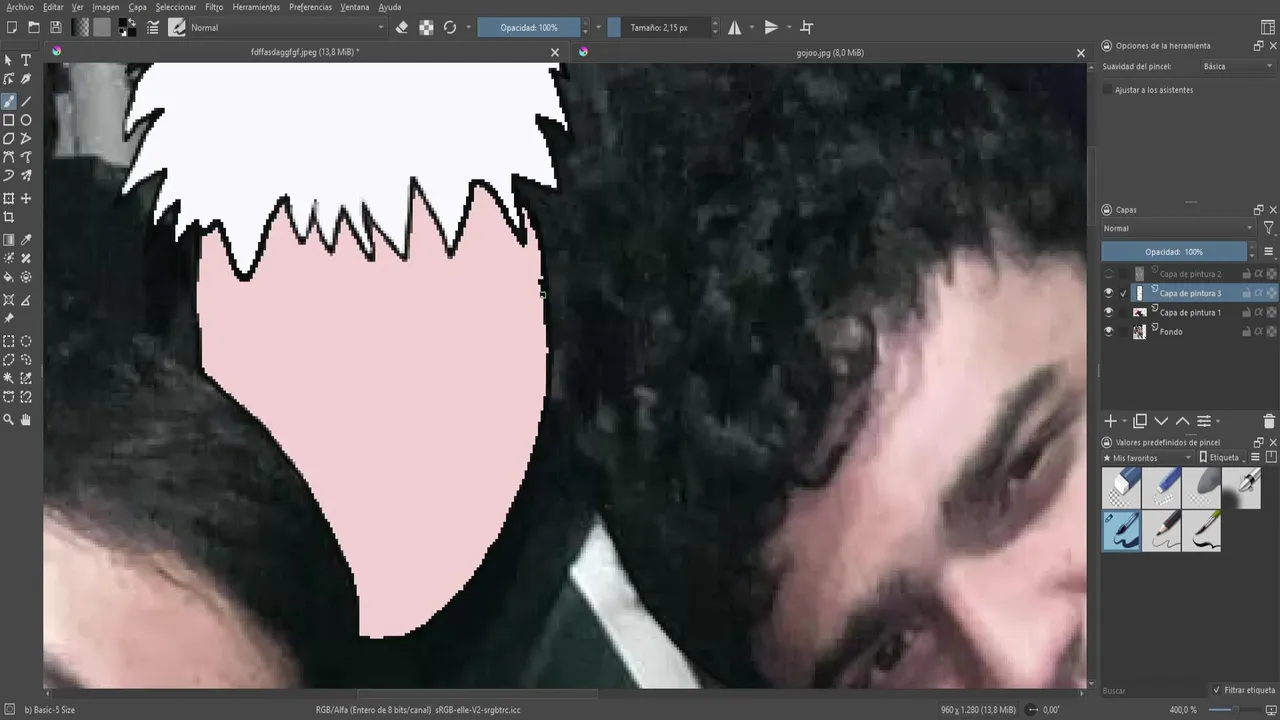
Task: Open the Preferencias menu
Action: point(310,7)
